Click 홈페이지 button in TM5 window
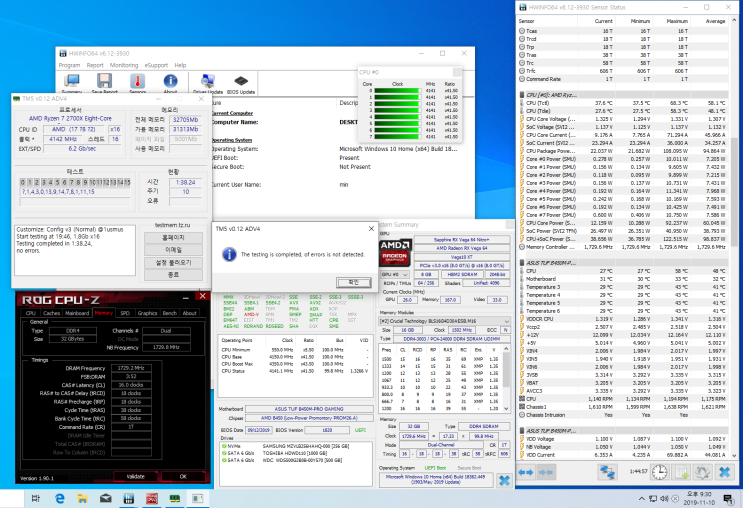The width and height of the screenshot is (743, 508). click(x=173, y=237)
